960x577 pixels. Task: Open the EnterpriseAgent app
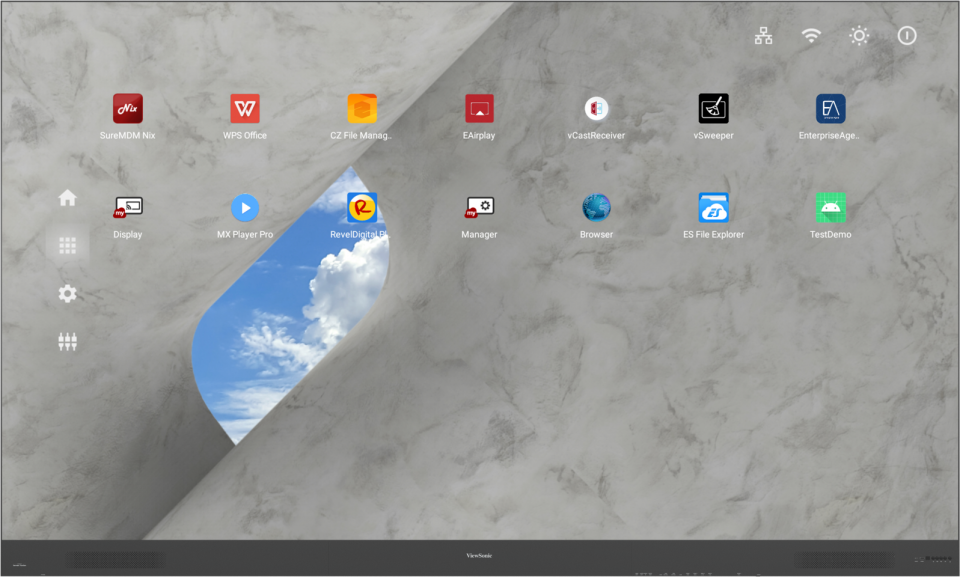click(830, 109)
